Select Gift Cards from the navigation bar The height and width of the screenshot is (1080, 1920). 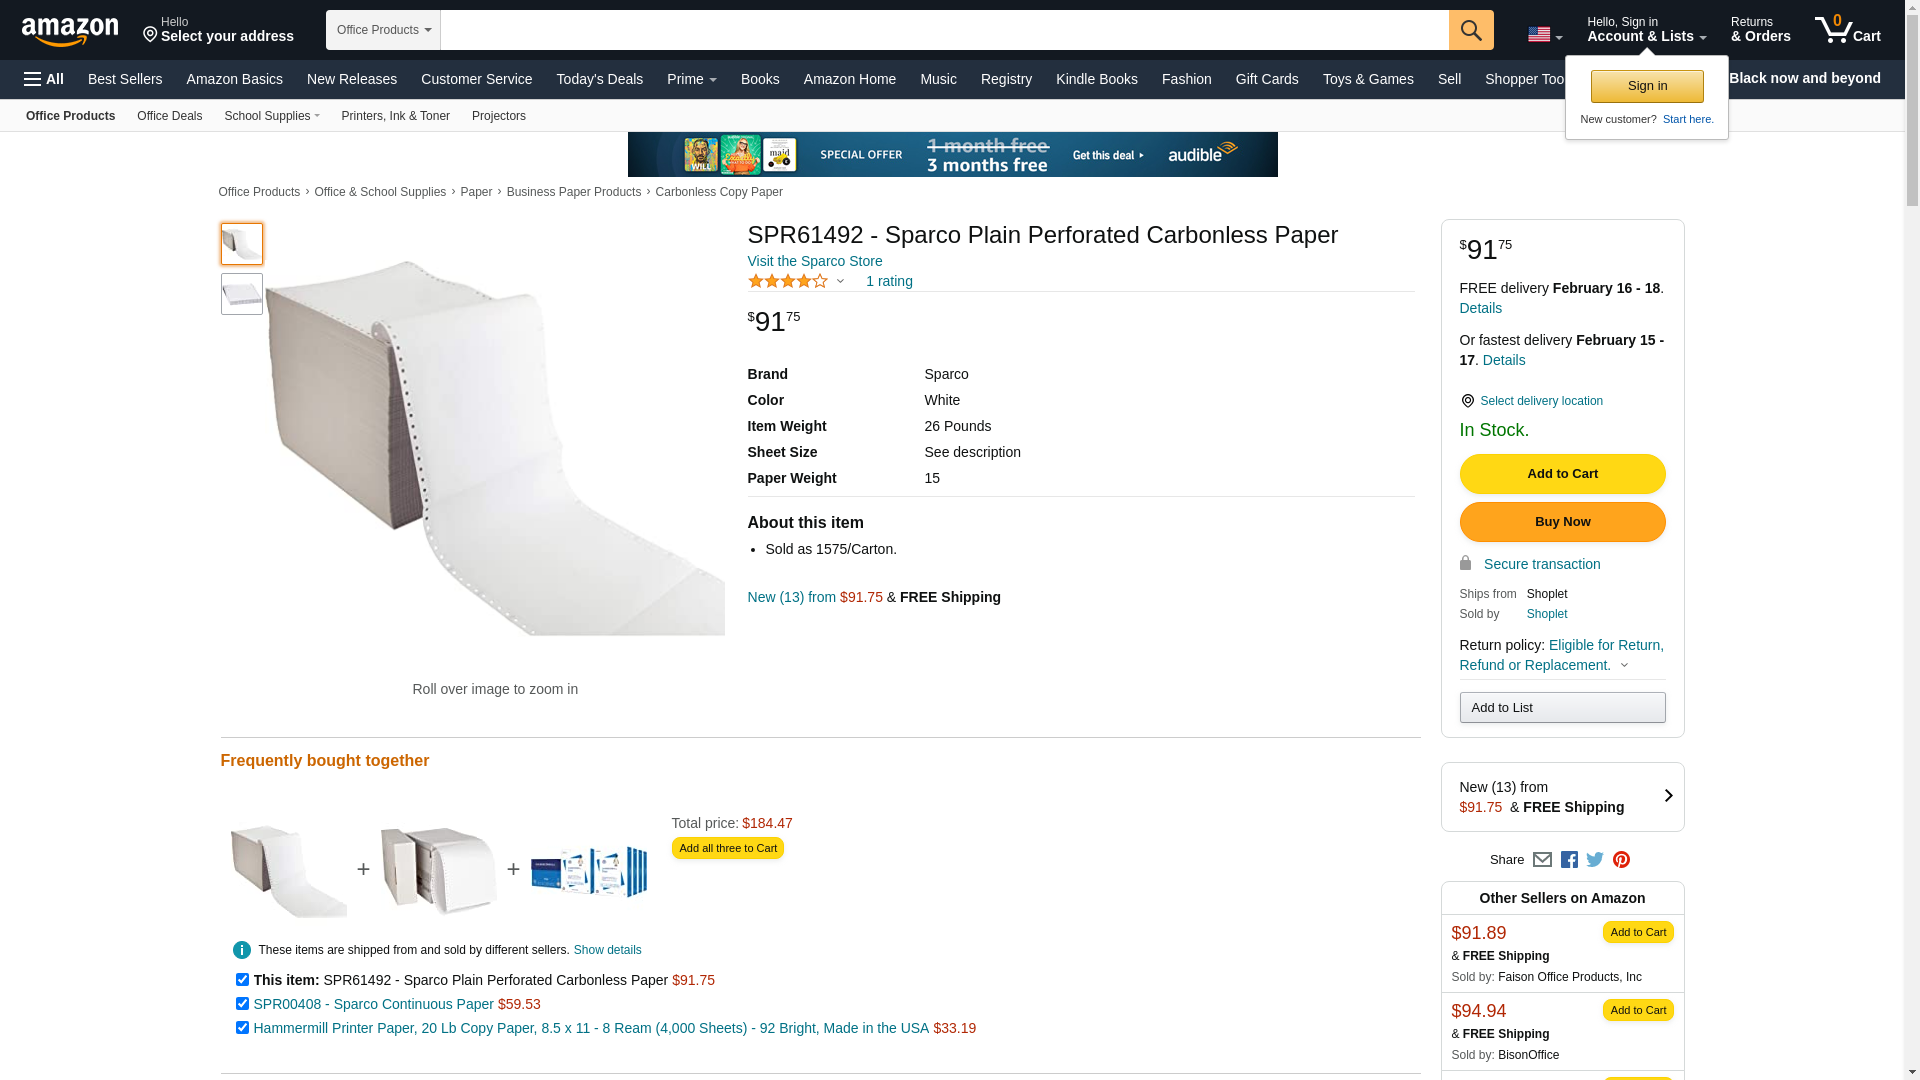pos(1266,79)
